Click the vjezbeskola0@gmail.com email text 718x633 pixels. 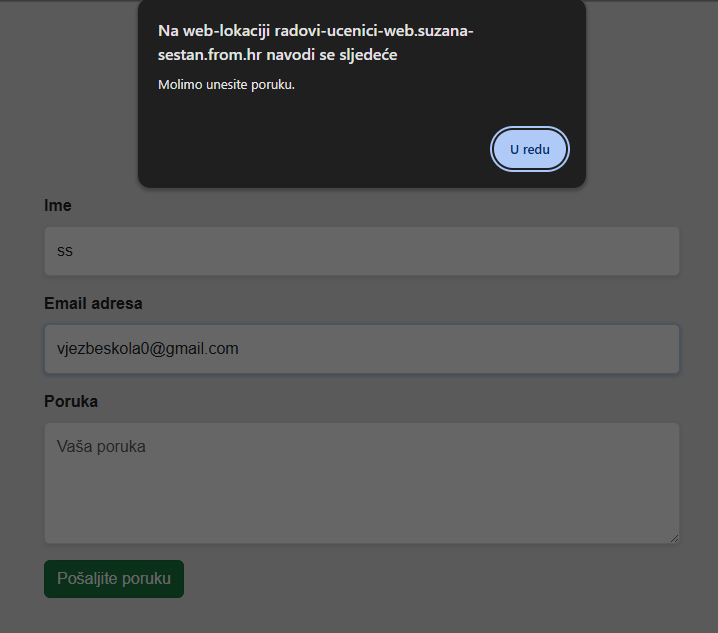[x=148, y=349]
